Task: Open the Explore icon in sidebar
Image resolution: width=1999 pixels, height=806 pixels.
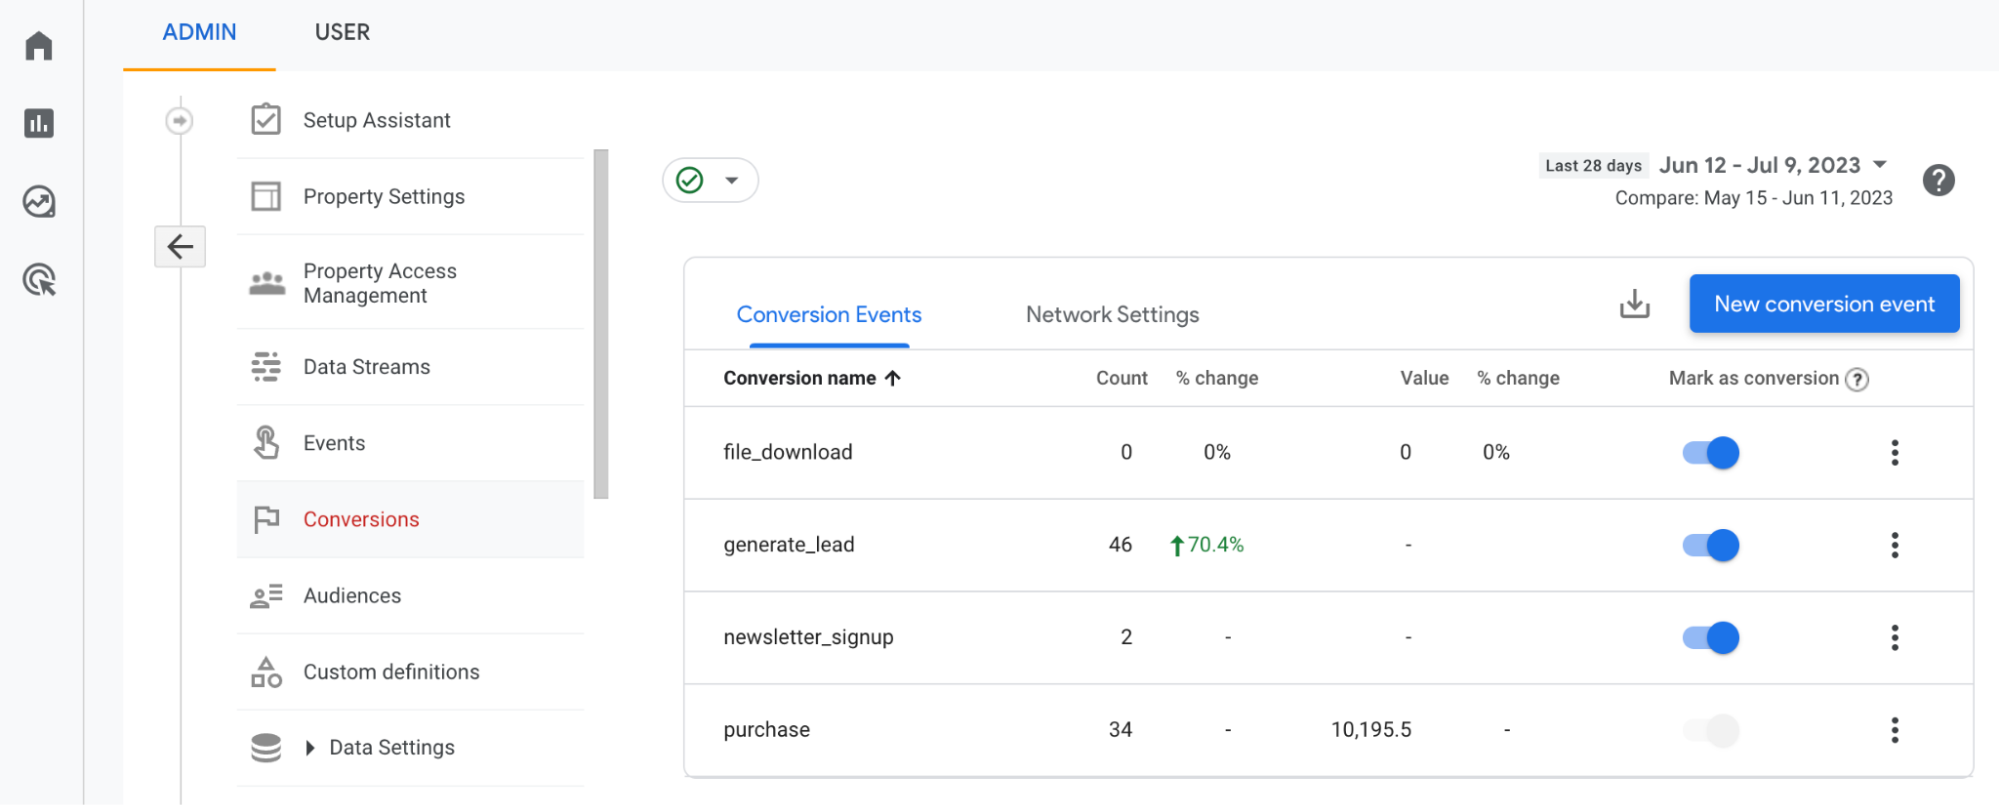Action: (39, 202)
